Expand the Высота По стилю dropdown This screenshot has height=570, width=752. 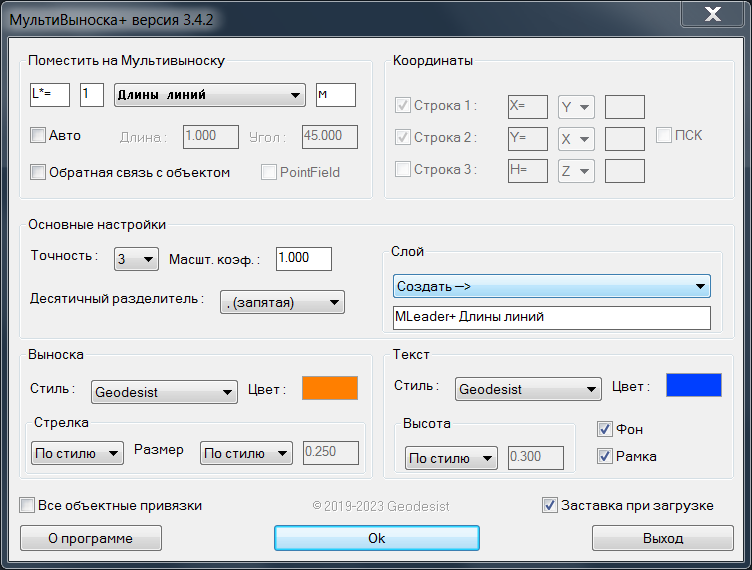coord(451,458)
